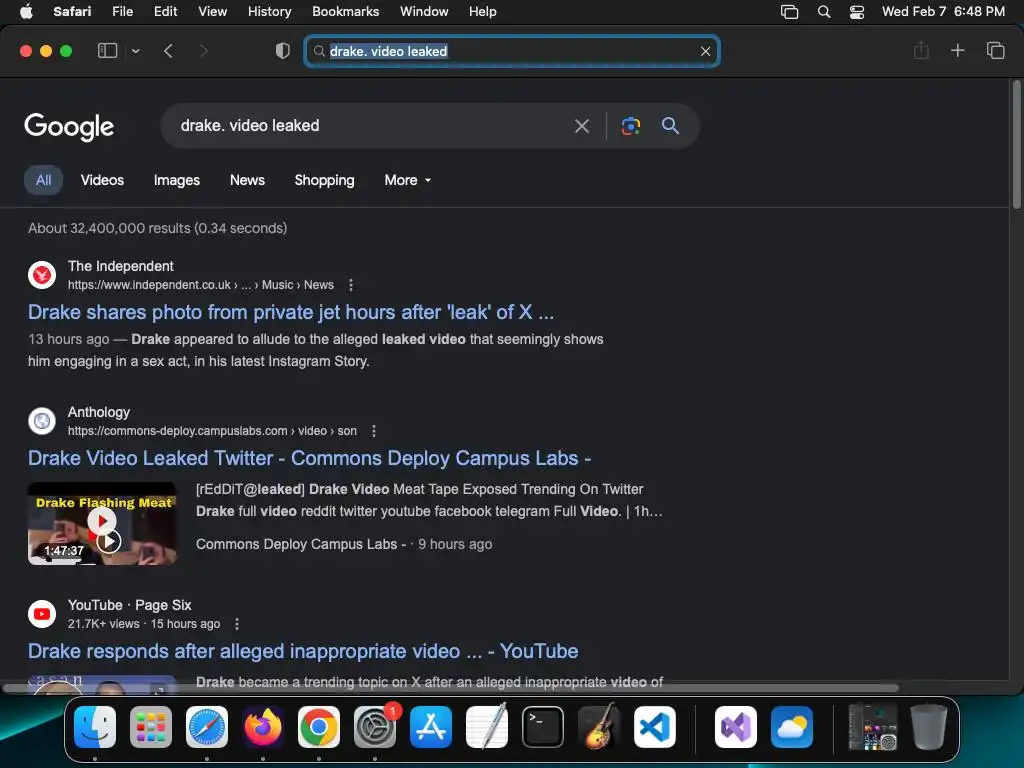Open Drake Video Leaked Twitter link
1024x768 pixels.
coord(309,458)
